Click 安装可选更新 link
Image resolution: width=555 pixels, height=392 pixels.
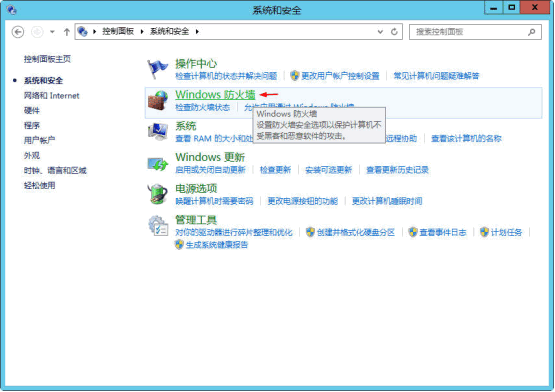click(328, 170)
